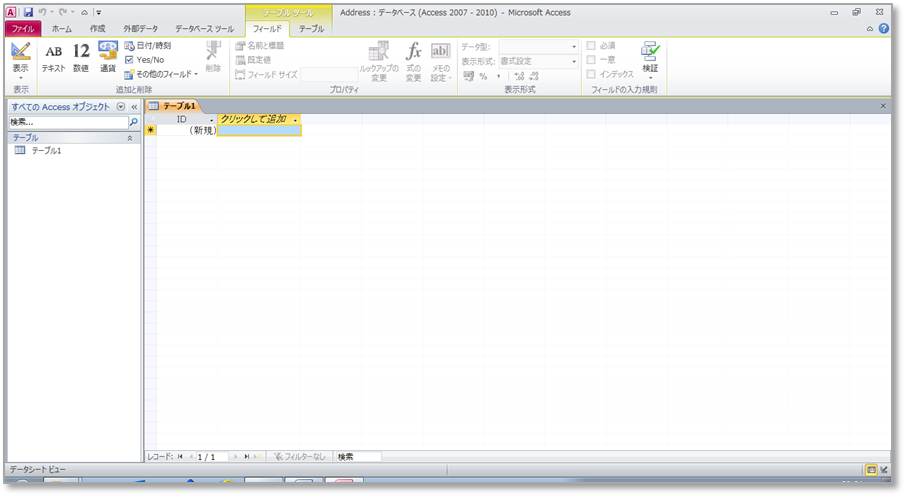Open the ファイル tab
905x496 pixels.
pyautogui.click(x=23, y=28)
